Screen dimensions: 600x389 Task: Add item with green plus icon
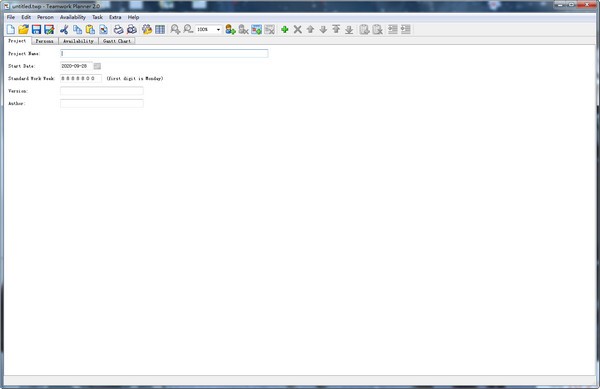[x=284, y=29]
